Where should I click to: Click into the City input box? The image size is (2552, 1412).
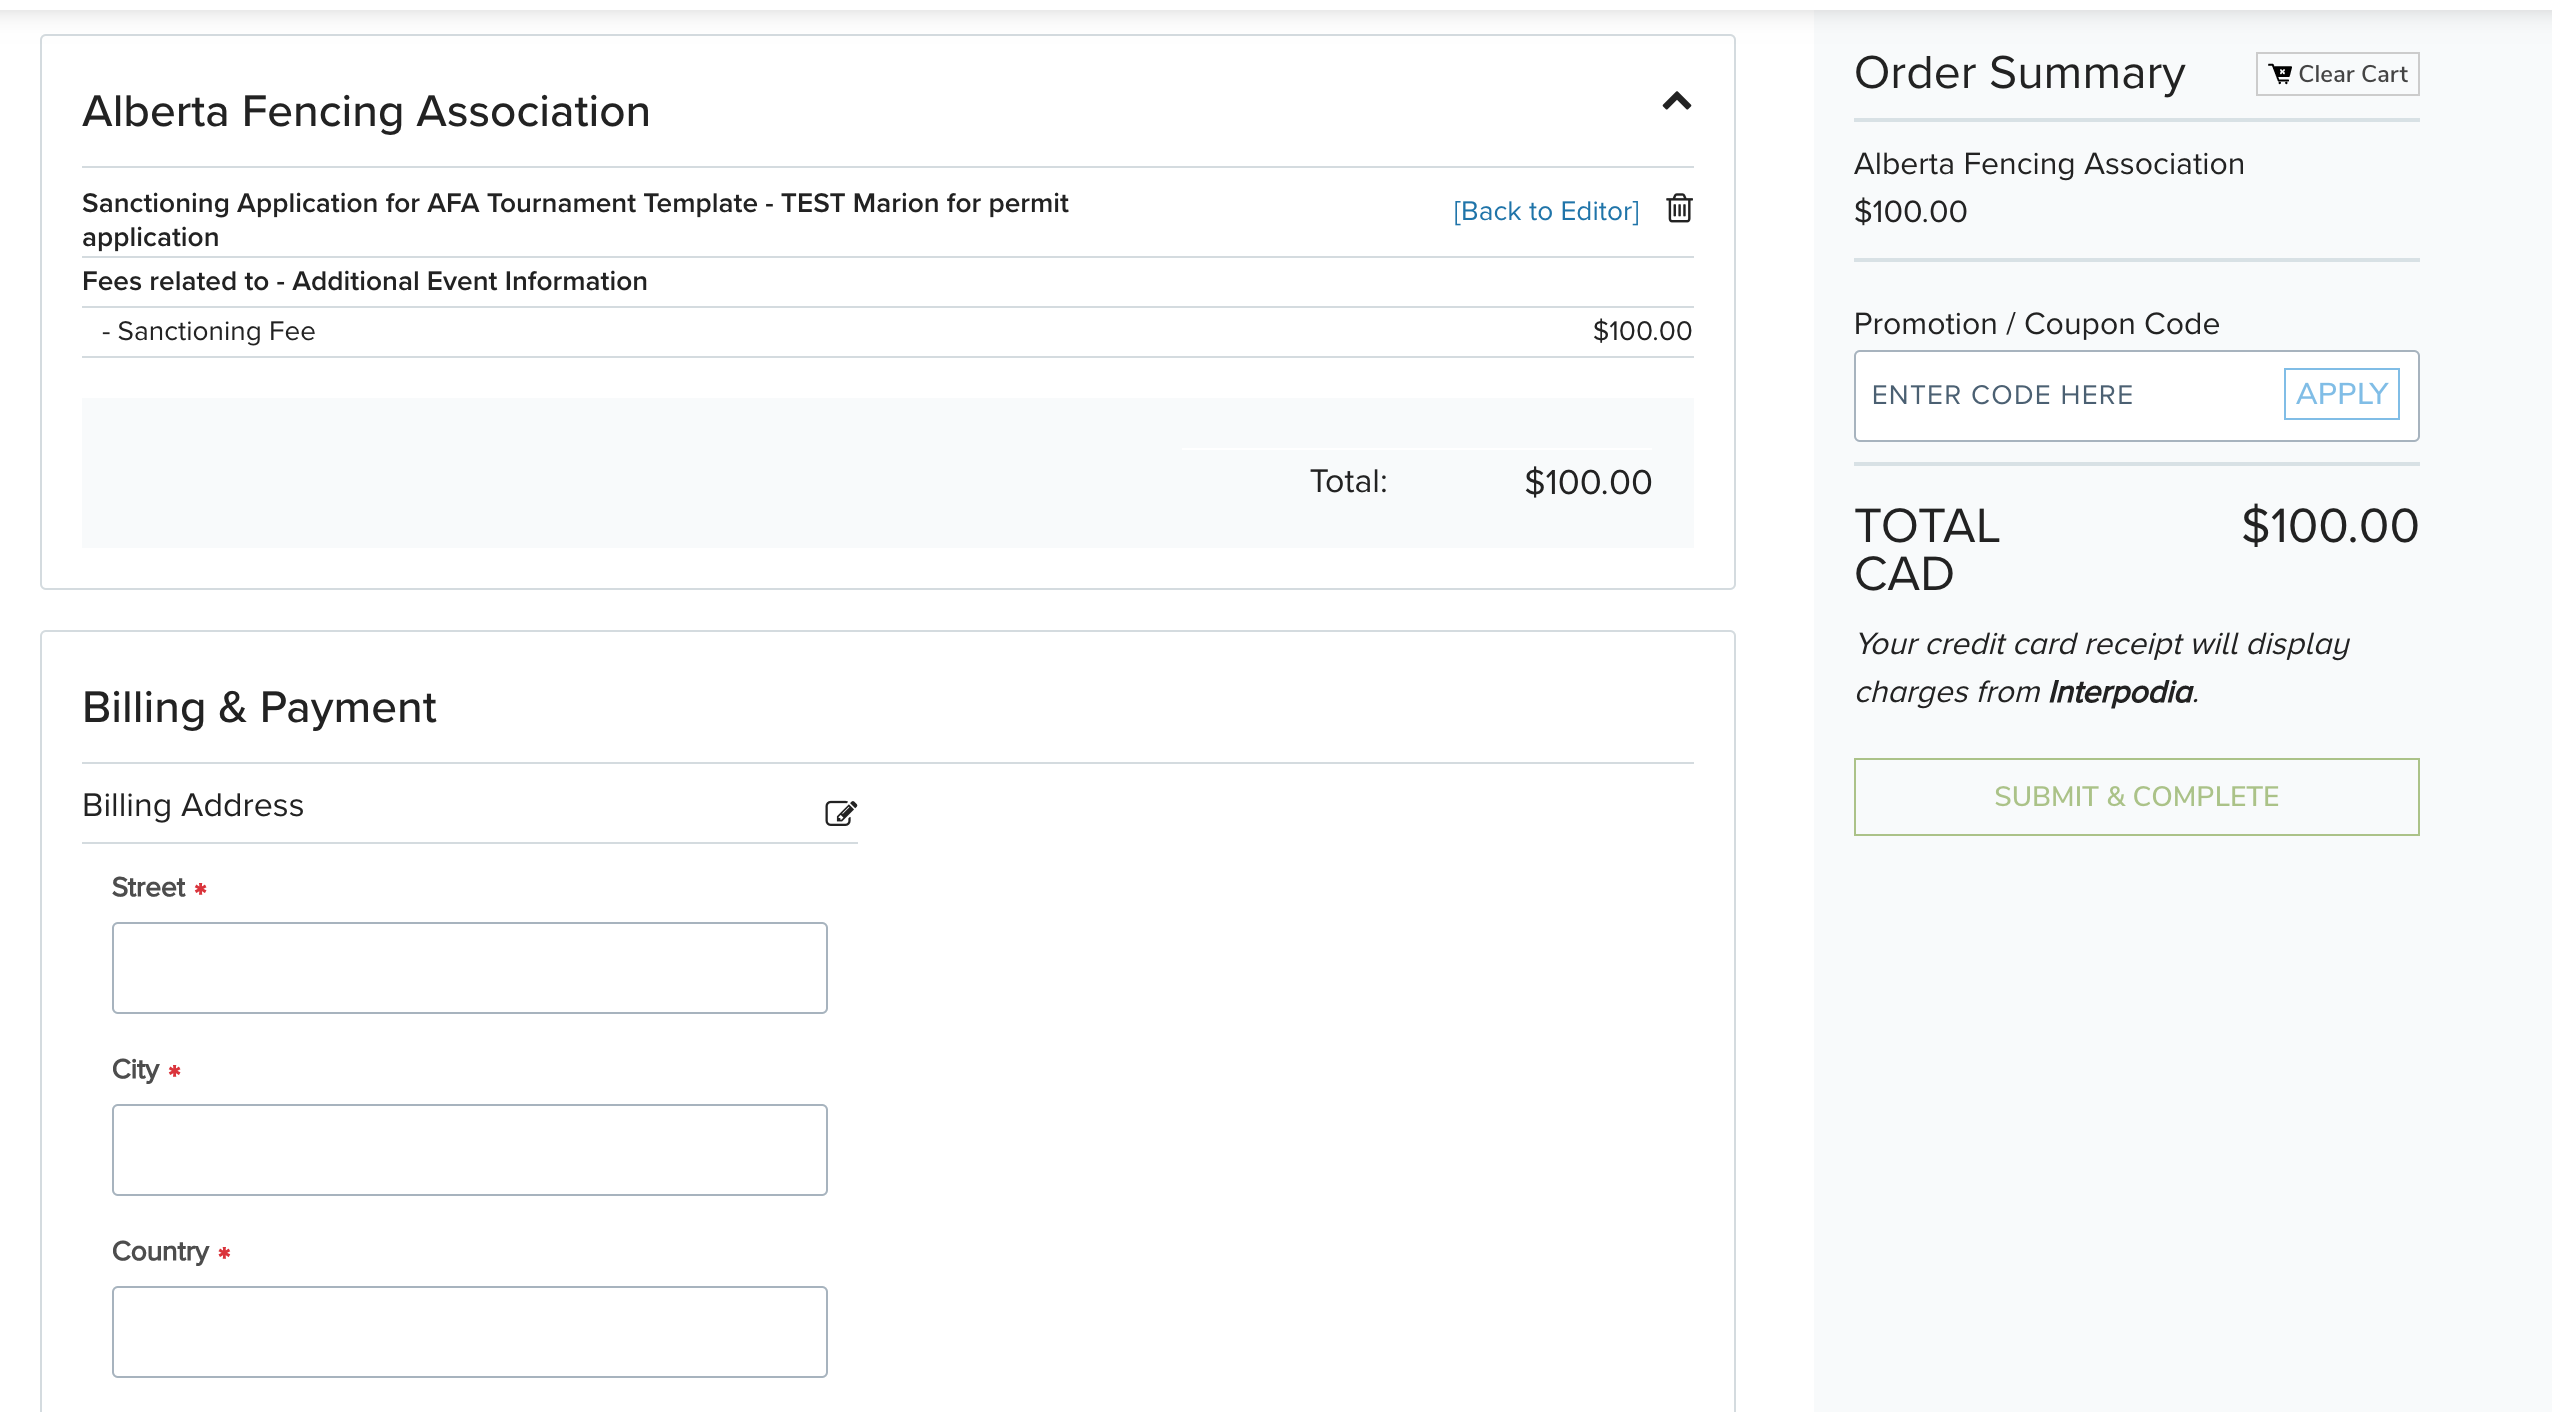(x=470, y=1150)
